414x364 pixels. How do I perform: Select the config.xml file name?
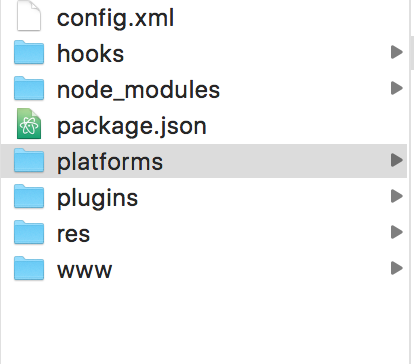pyautogui.click(x=115, y=18)
